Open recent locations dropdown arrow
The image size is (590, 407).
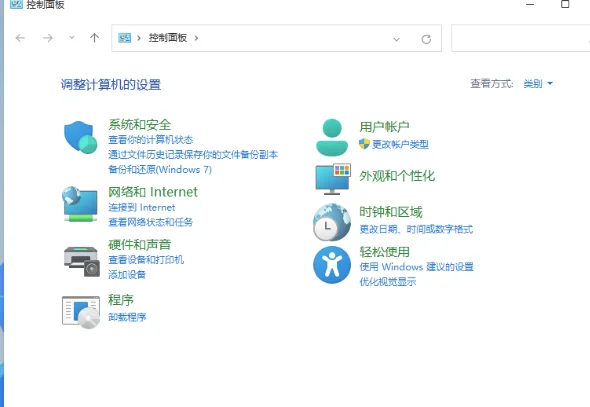[71, 38]
